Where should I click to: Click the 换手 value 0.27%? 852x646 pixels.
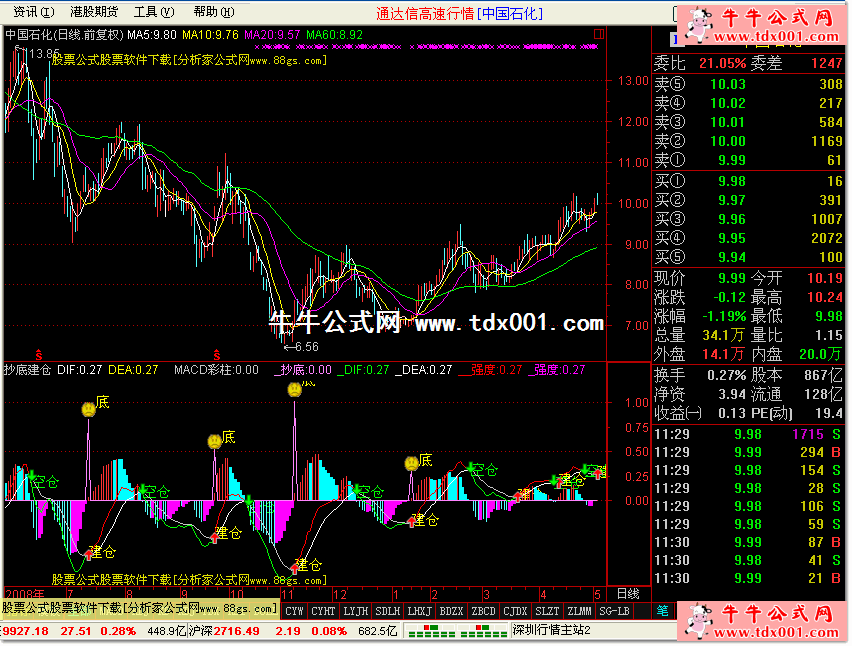726,375
